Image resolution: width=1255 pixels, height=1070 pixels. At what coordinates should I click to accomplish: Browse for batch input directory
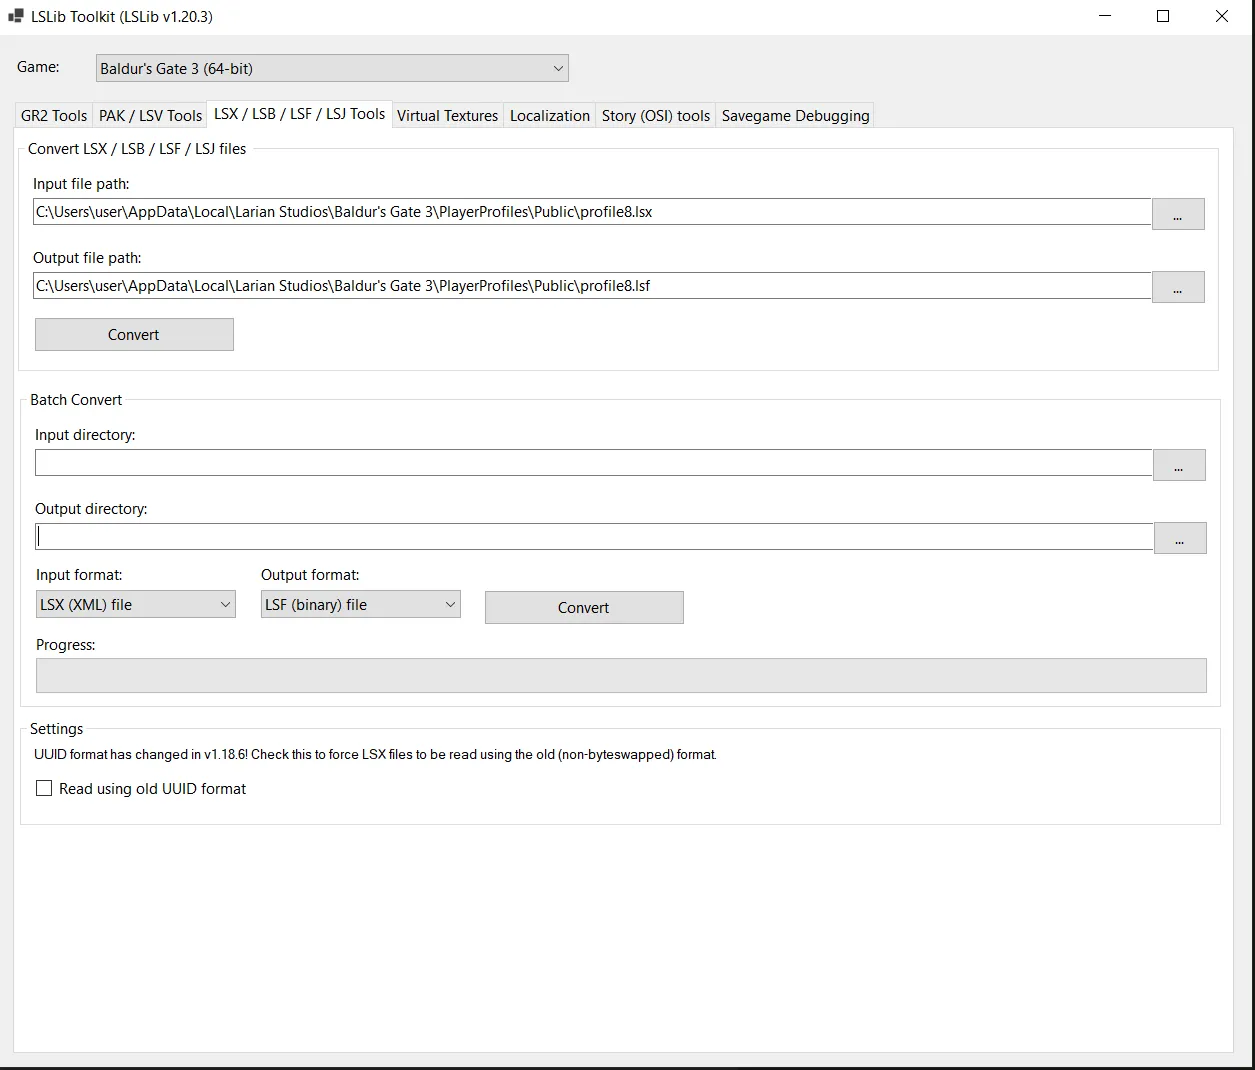click(x=1179, y=465)
